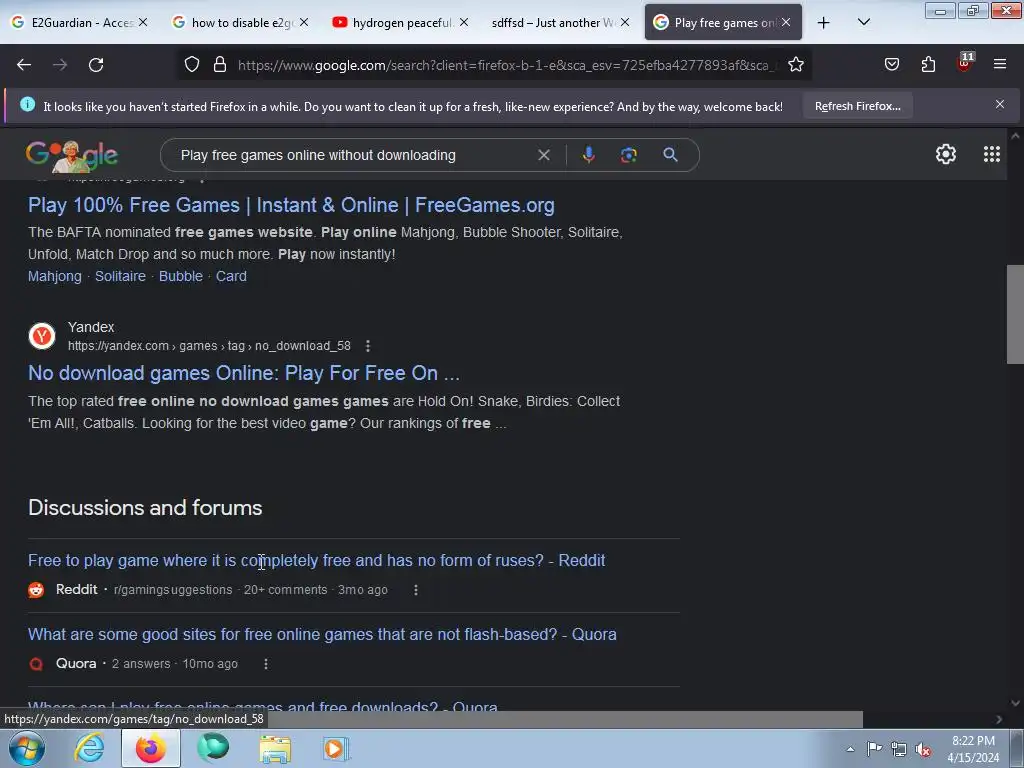The image size is (1024, 768).
Task: Open tracking protection shield icon
Action: 191,65
